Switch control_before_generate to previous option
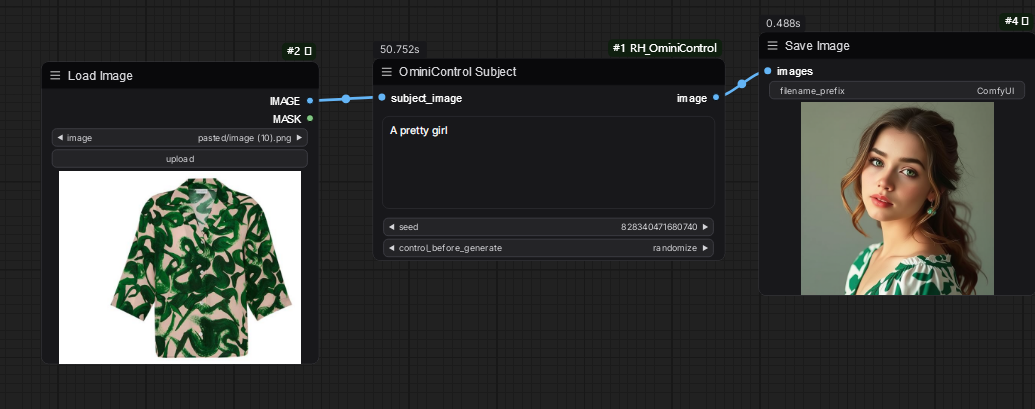 391,248
